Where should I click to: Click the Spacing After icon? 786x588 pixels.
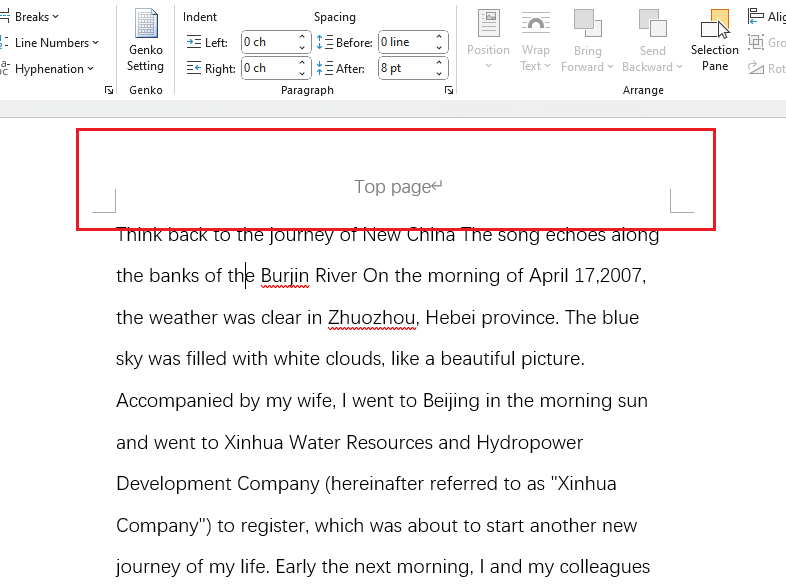pyautogui.click(x=325, y=68)
